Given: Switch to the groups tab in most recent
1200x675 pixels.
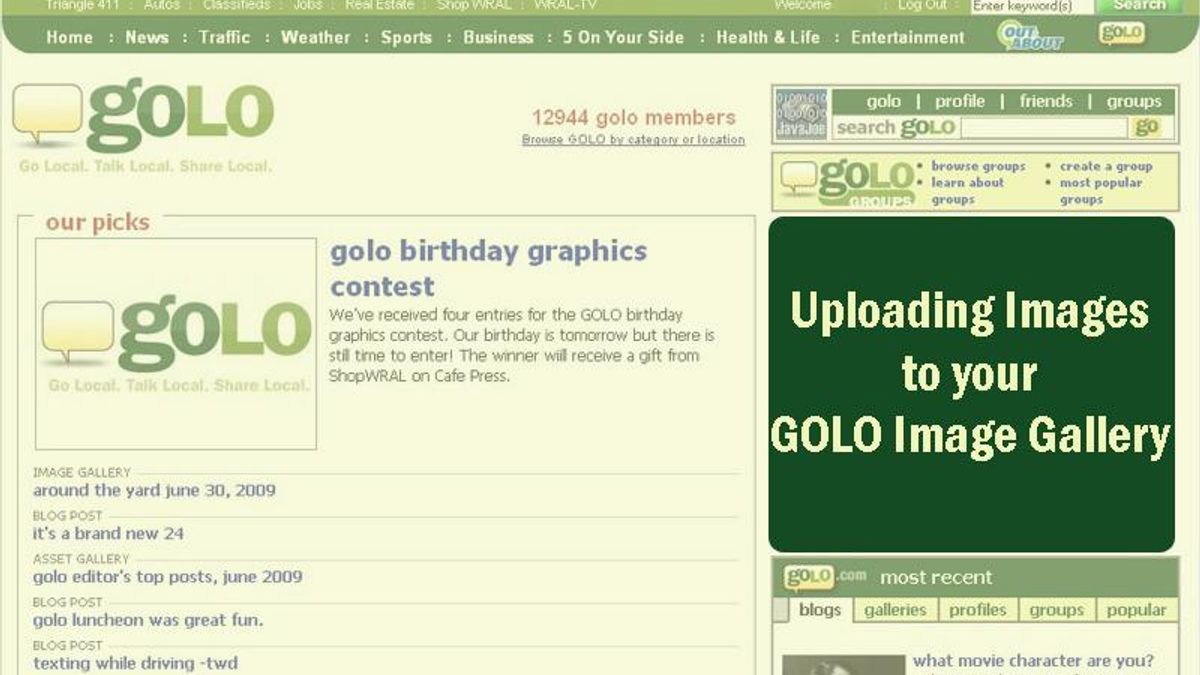Looking at the screenshot, I should coord(1056,610).
